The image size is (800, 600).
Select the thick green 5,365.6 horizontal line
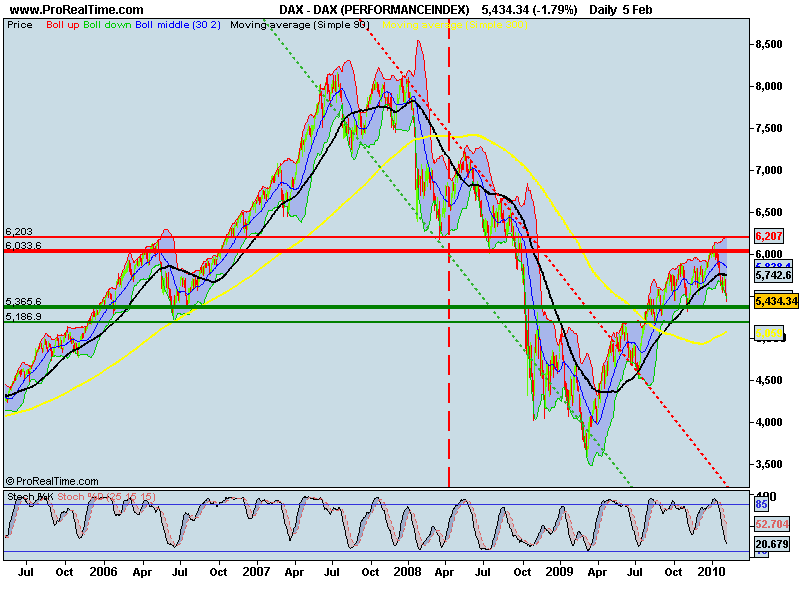[377, 307]
